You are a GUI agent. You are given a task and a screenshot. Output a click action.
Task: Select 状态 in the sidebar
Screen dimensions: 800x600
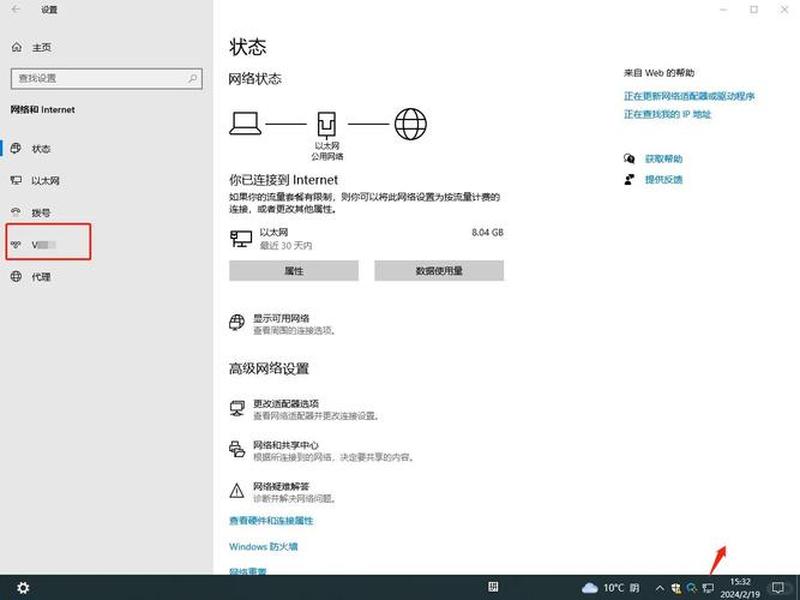click(x=41, y=149)
